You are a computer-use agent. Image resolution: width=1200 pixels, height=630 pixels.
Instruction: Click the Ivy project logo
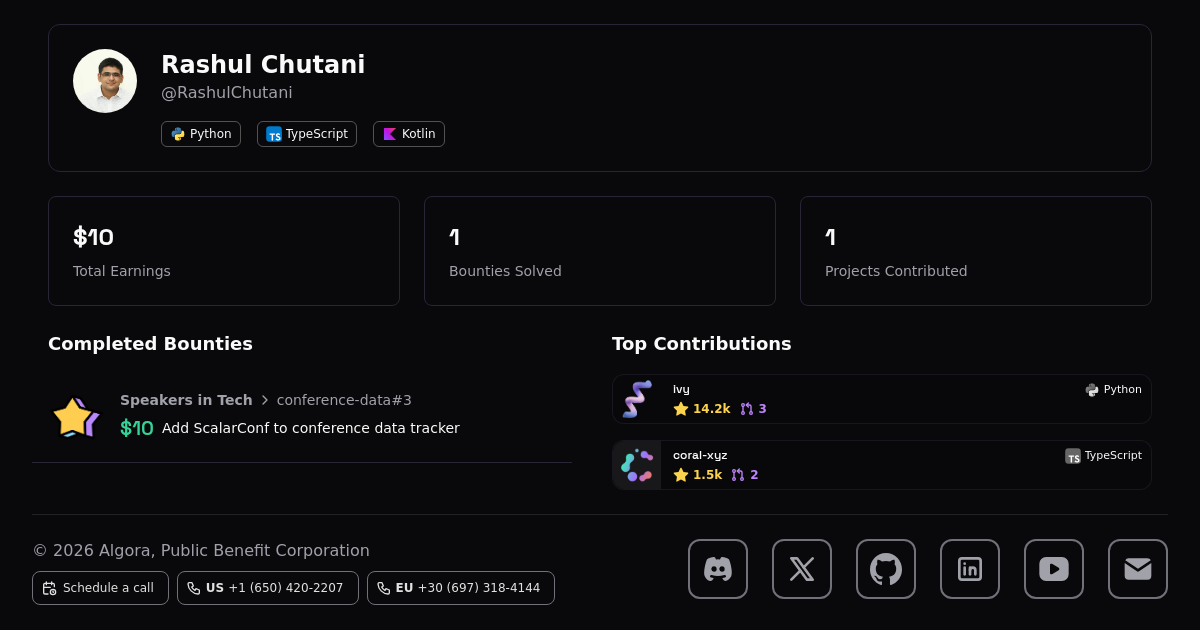pos(637,399)
